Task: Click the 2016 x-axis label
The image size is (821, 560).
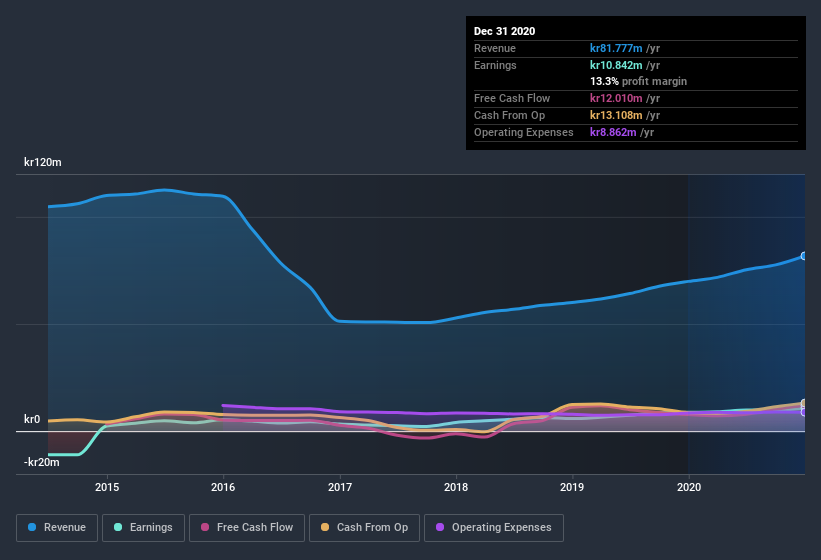Action: point(223,487)
